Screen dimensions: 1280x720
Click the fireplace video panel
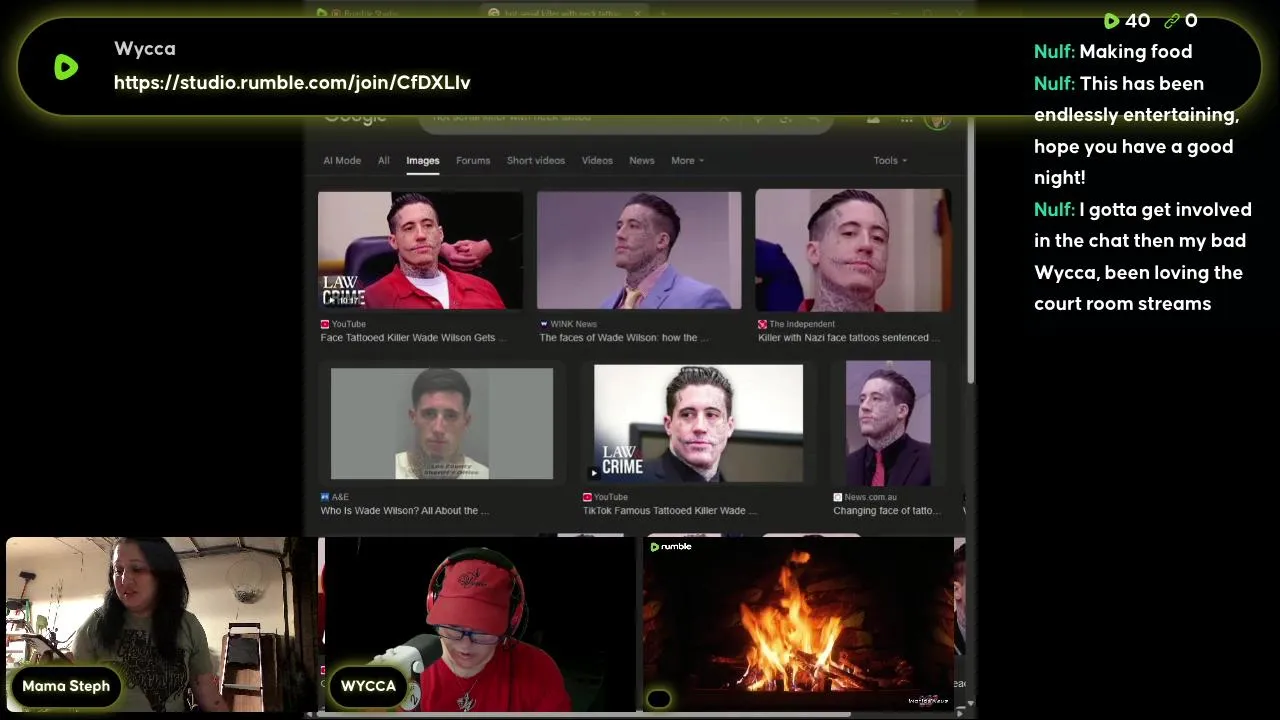click(798, 625)
